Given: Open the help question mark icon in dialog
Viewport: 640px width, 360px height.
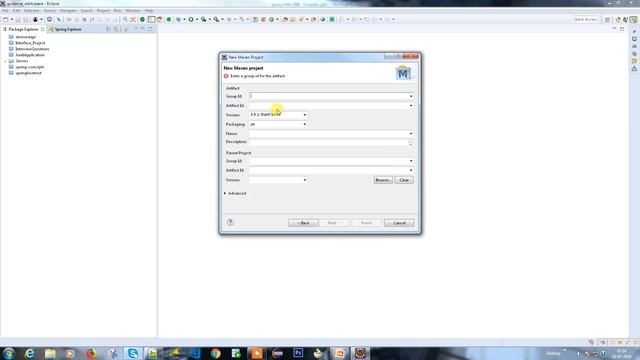Looking at the screenshot, I should [x=230, y=222].
